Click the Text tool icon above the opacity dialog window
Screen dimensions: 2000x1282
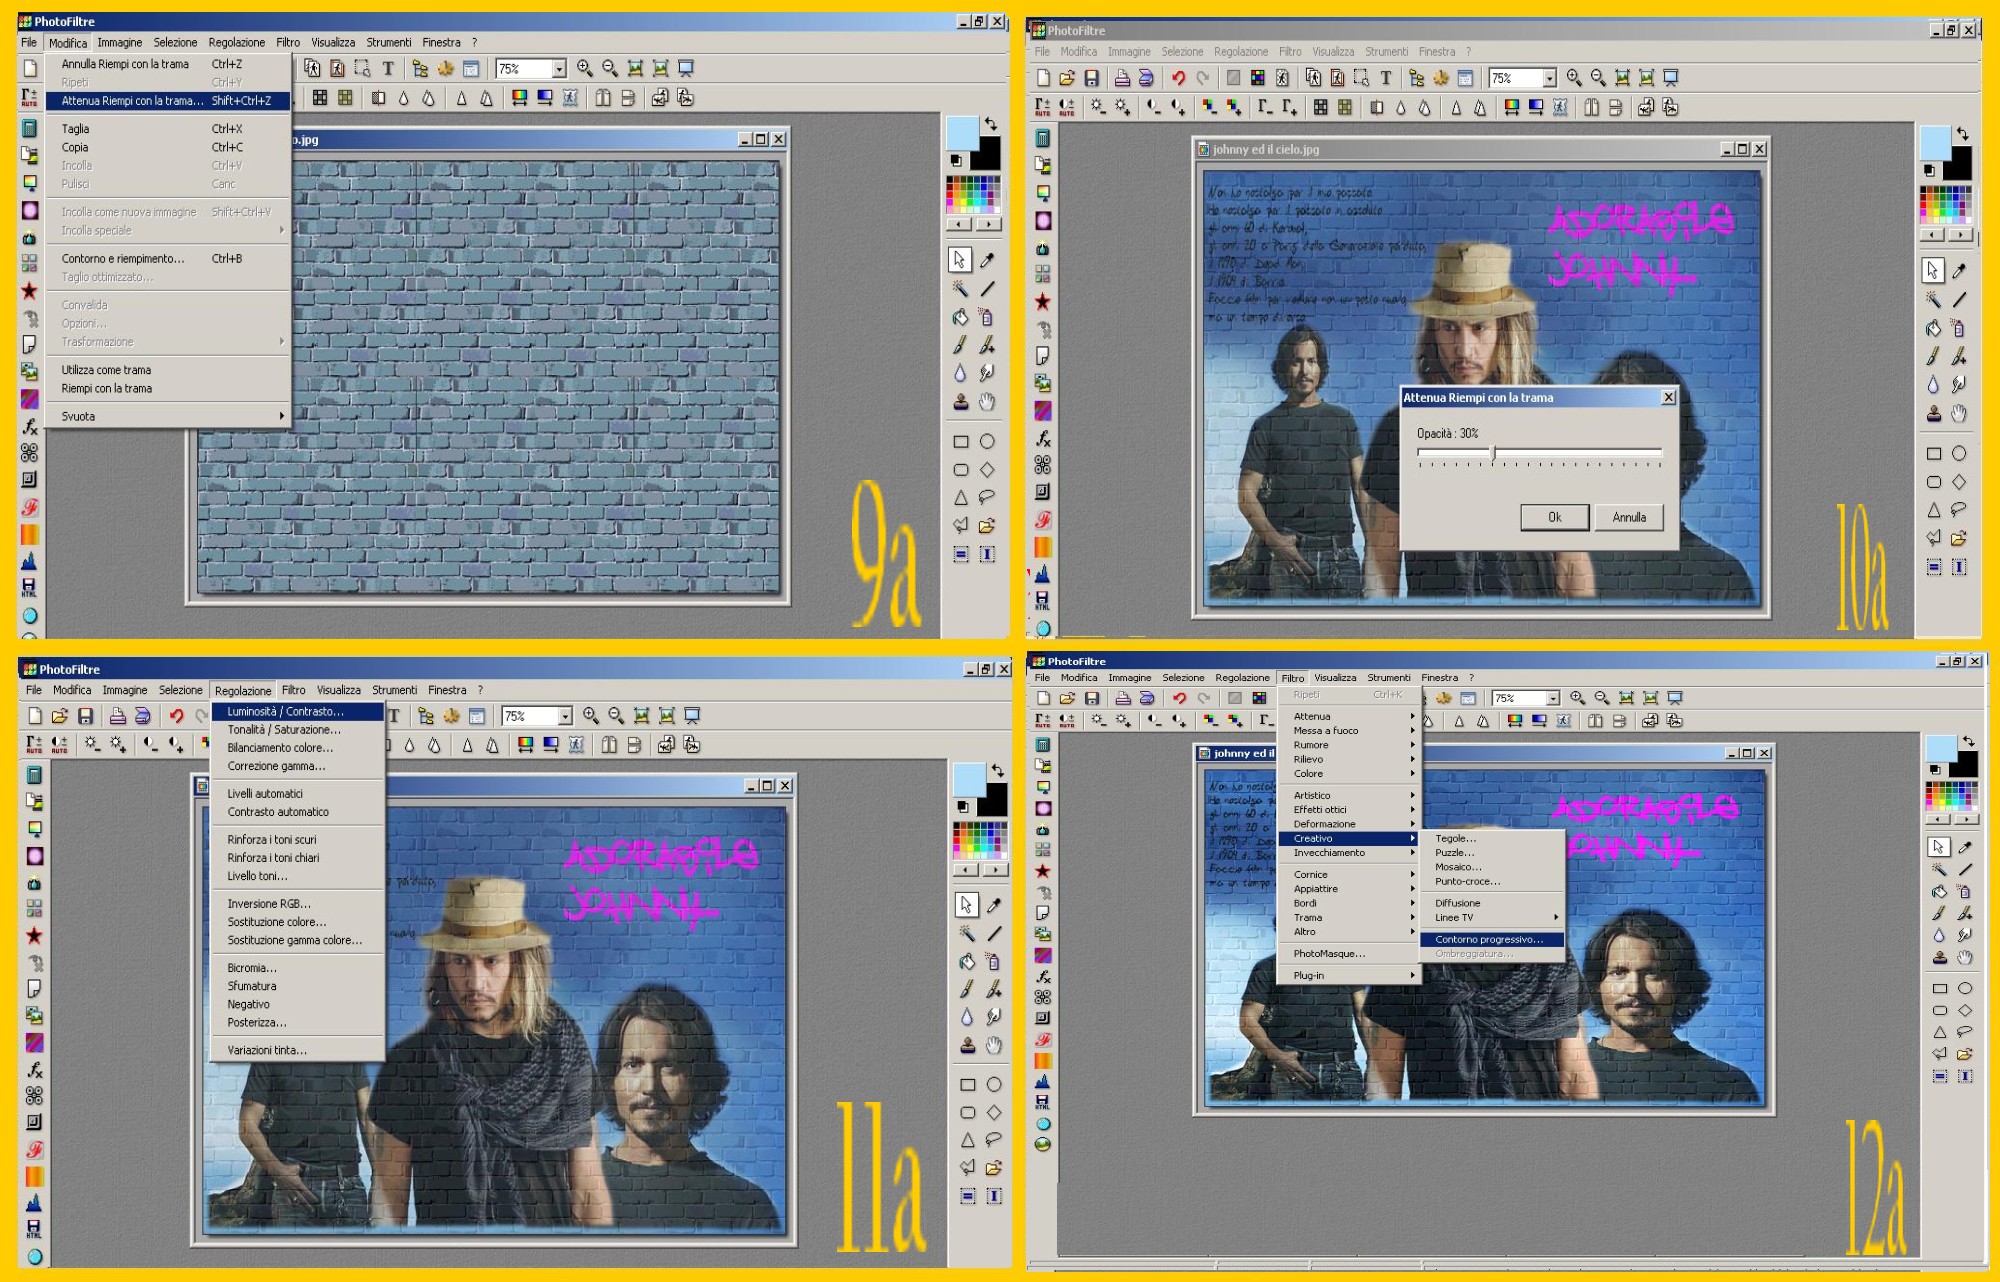click(x=1386, y=78)
